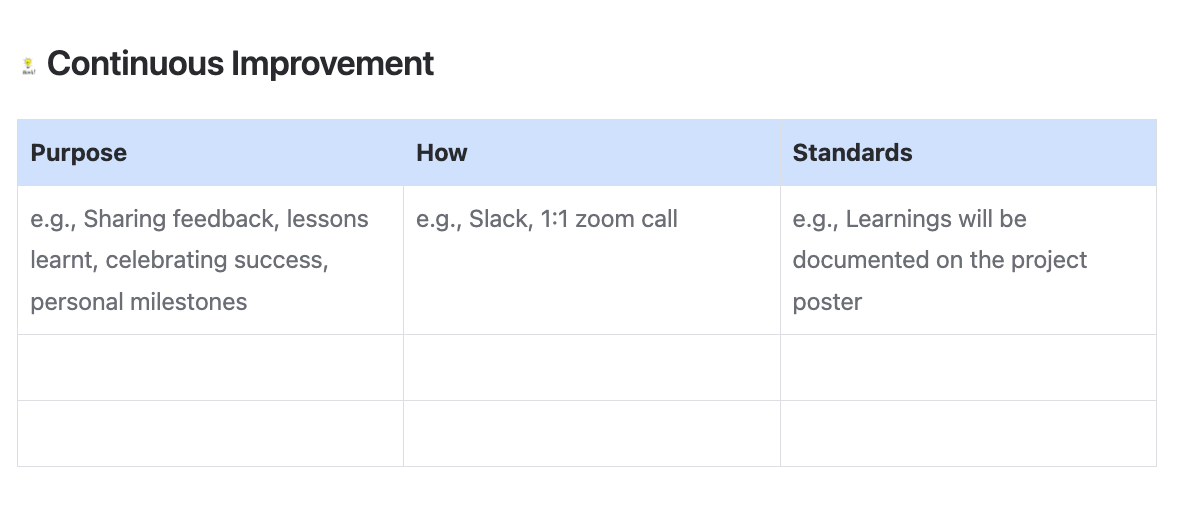Select the Purpose column header cell
1192x514 pixels.
tap(211, 153)
